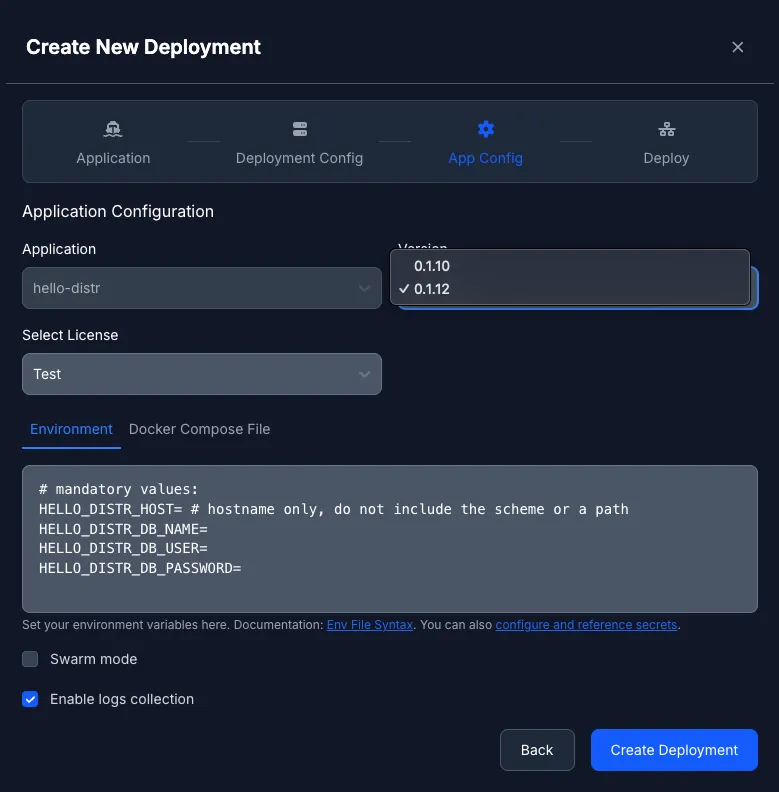Viewport: 779px width, 792px height.
Task: Switch to the Docker Compose File tab
Action: [200, 429]
